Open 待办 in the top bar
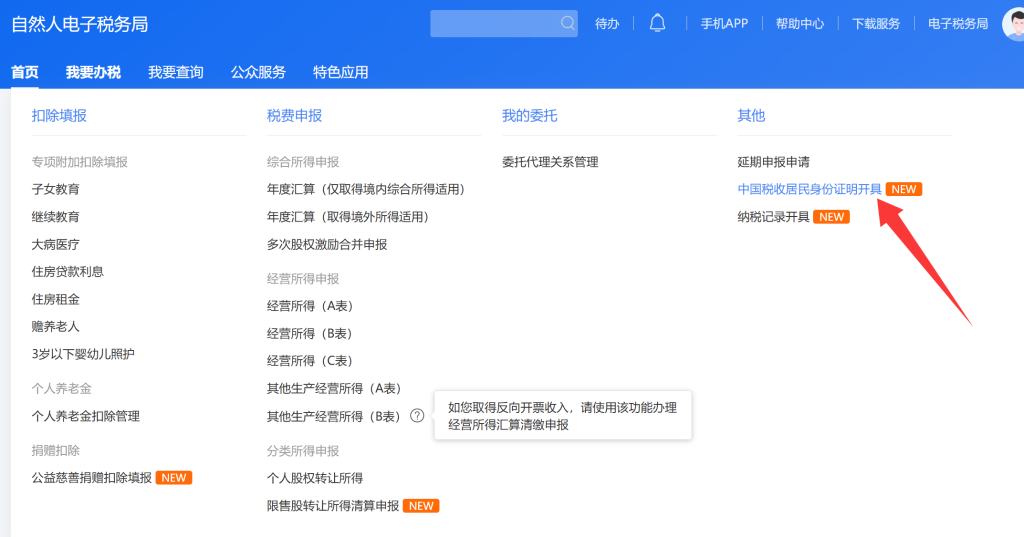Viewport: 1024px width, 537px height. (x=607, y=24)
